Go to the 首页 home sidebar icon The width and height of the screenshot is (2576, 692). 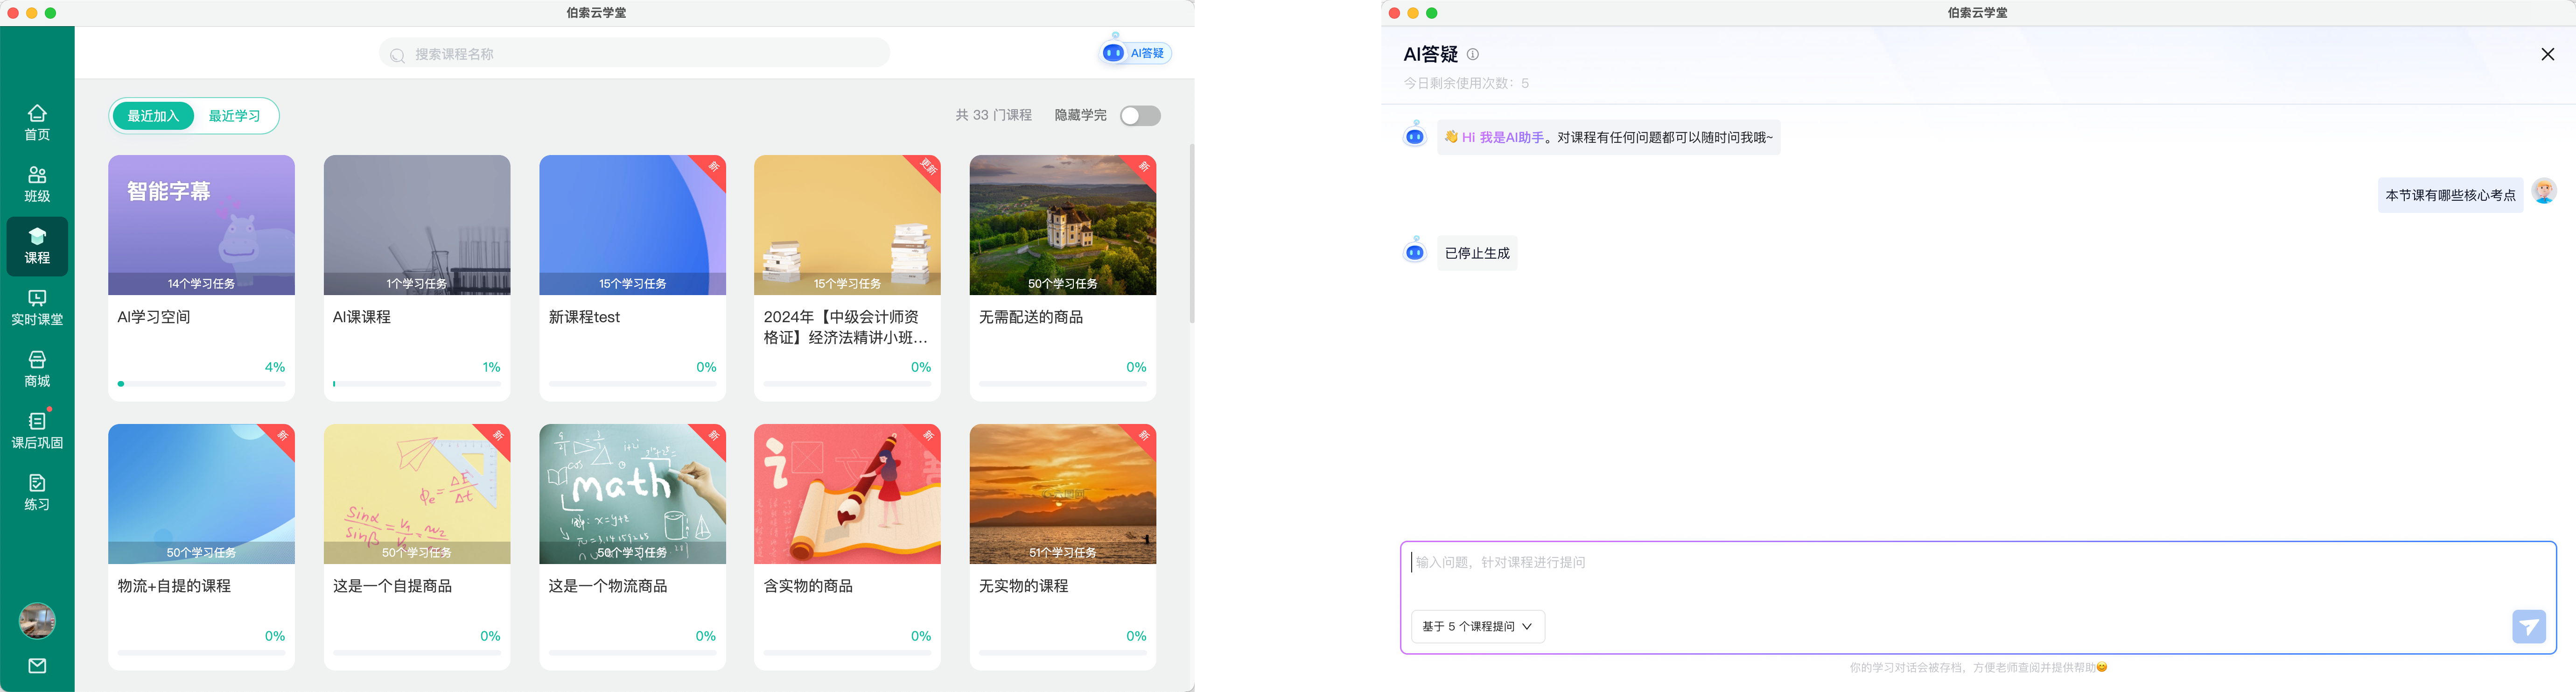[37, 122]
